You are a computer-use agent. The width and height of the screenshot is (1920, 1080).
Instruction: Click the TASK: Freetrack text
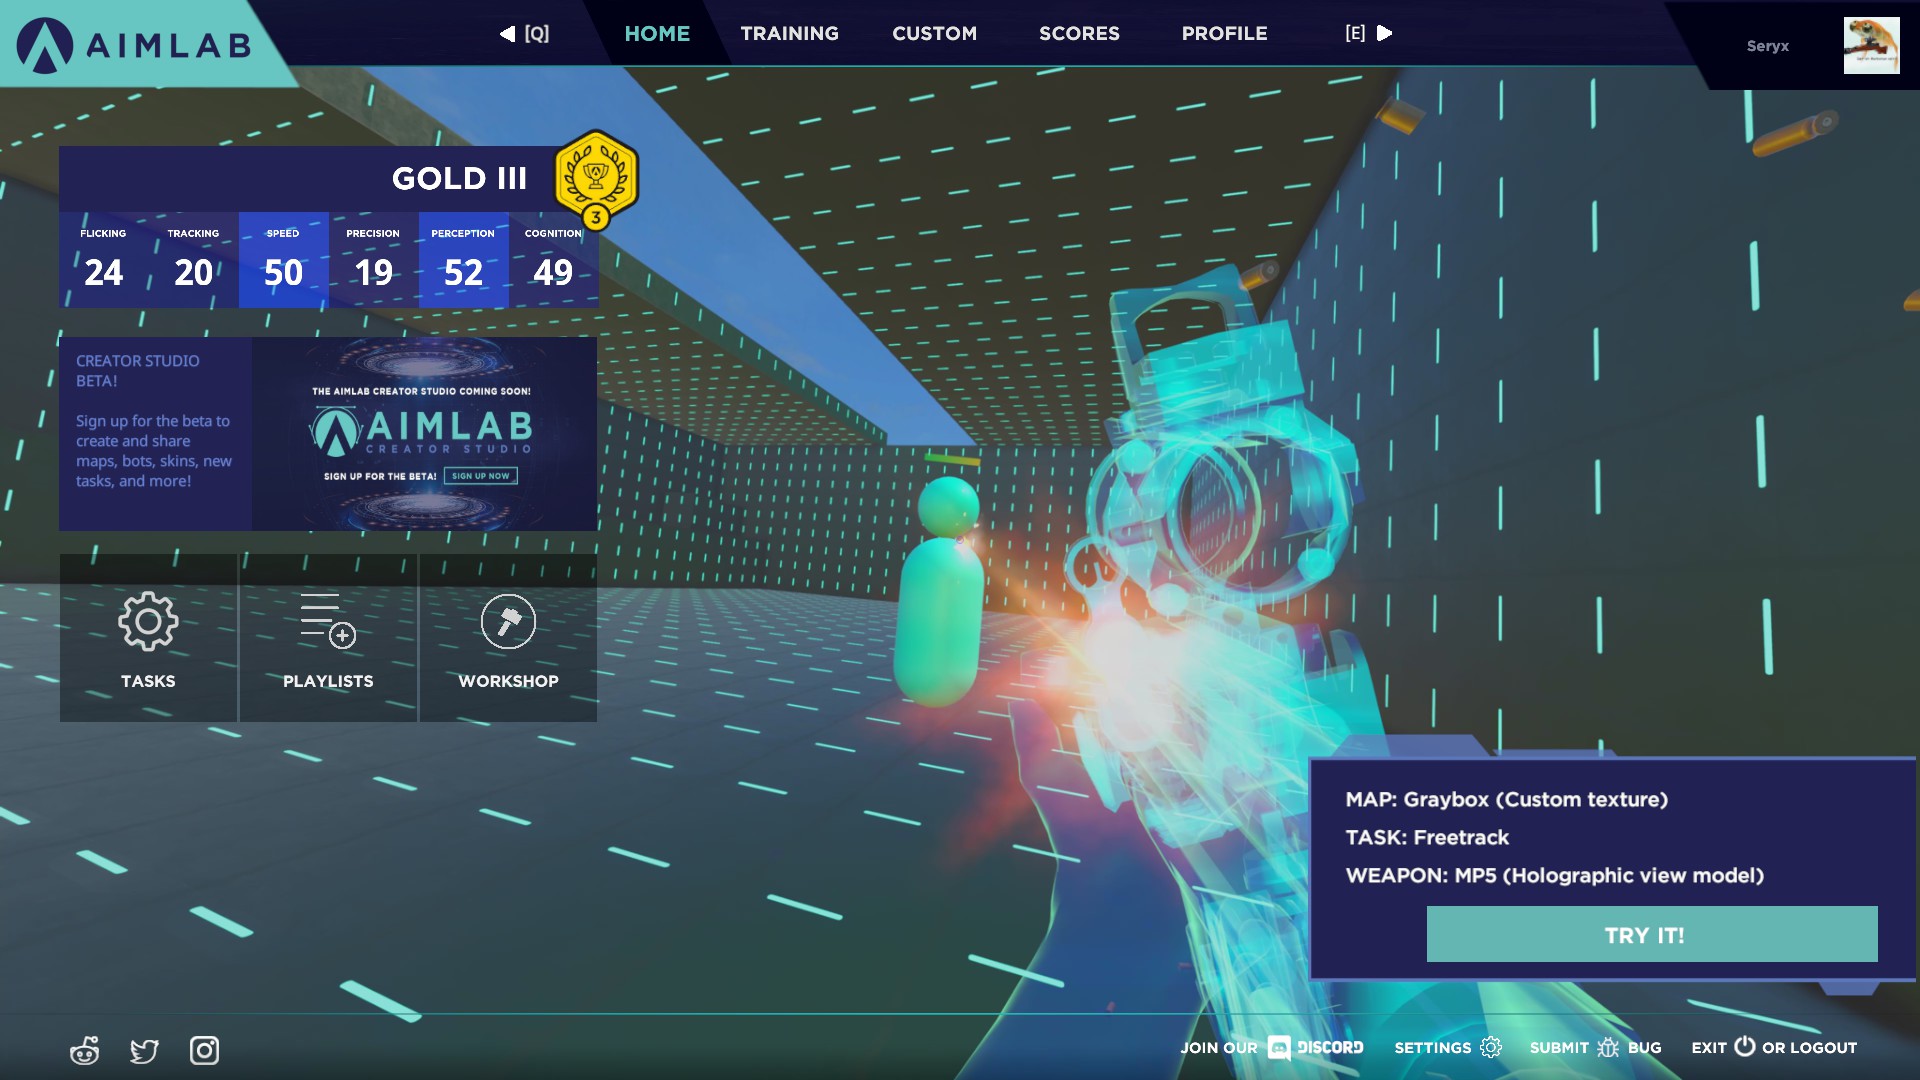coord(1427,837)
